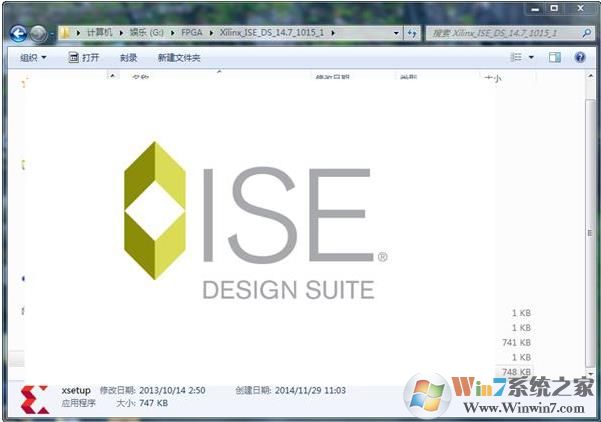This screenshot has width=601, height=422.
Task: Click the Back navigation arrow button
Action: (x=19, y=33)
